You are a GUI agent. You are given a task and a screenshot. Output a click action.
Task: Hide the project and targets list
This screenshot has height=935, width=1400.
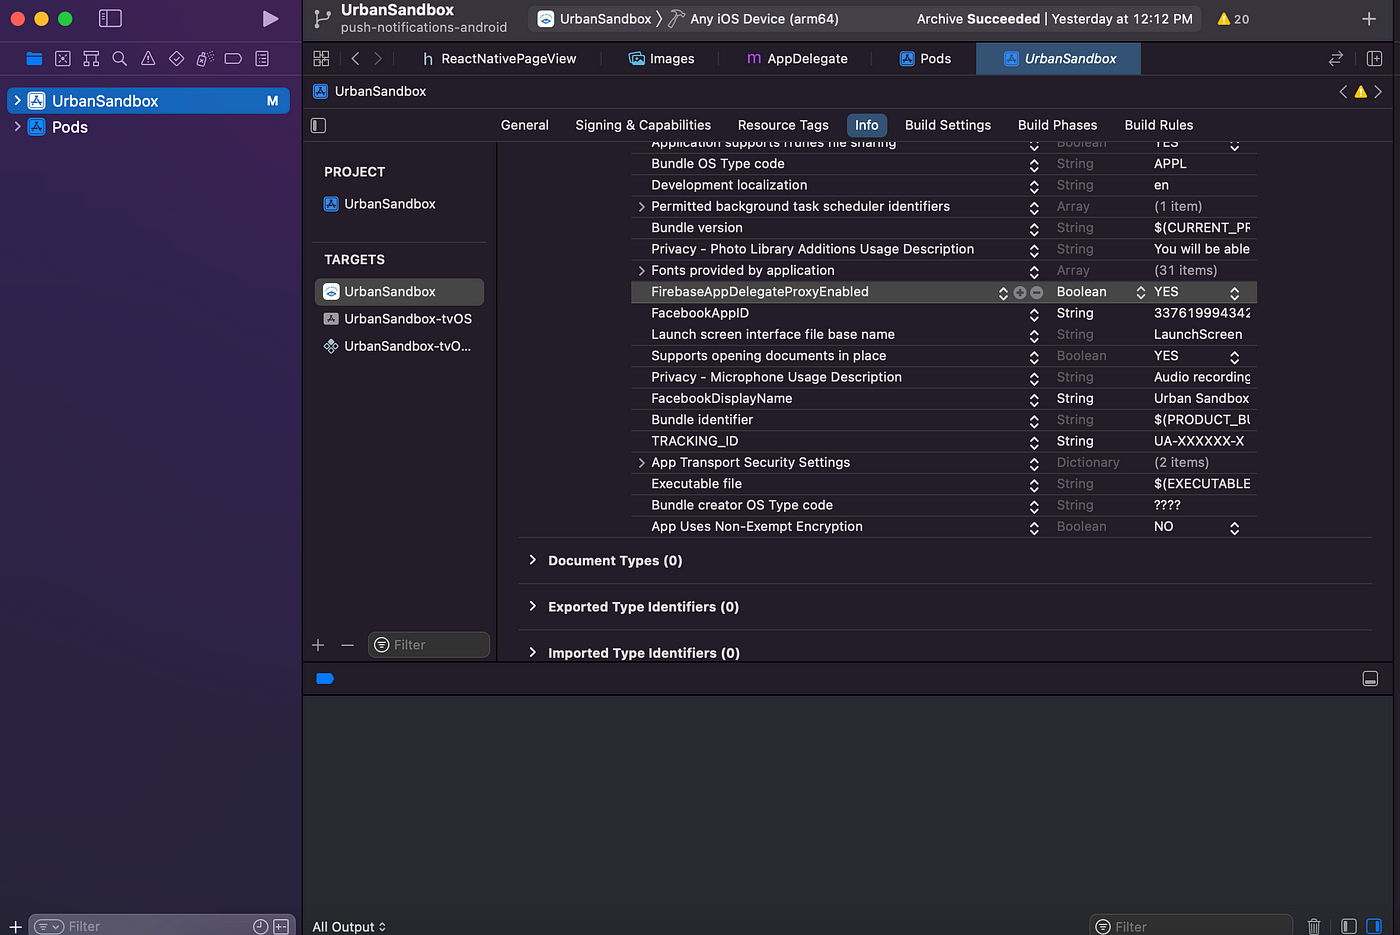[319, 125]
